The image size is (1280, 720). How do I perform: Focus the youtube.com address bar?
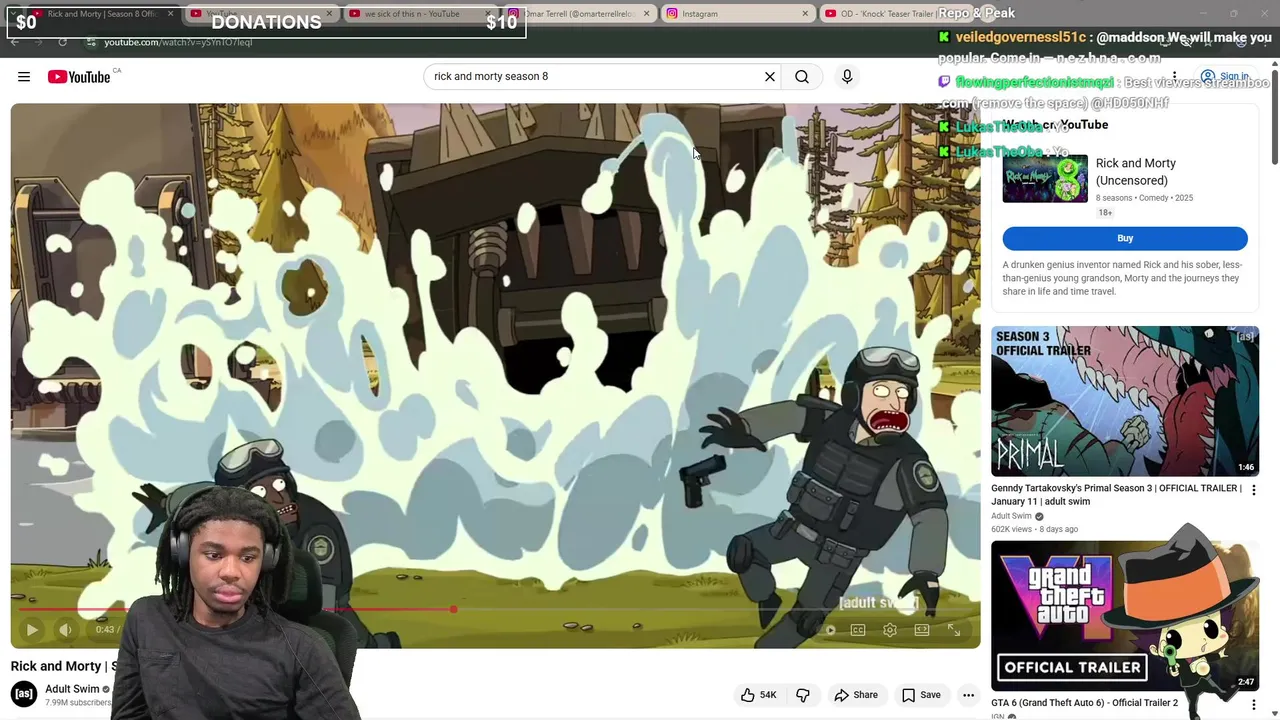point(178,42)
